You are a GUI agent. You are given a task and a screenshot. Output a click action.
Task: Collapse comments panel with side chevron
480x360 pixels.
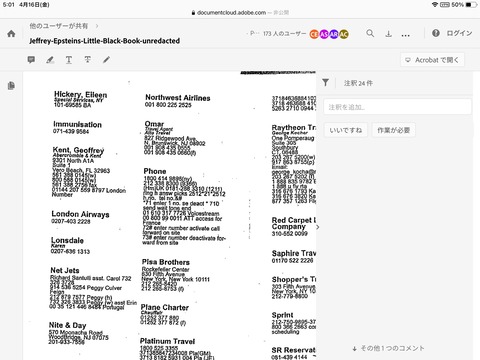coord(318,227)
